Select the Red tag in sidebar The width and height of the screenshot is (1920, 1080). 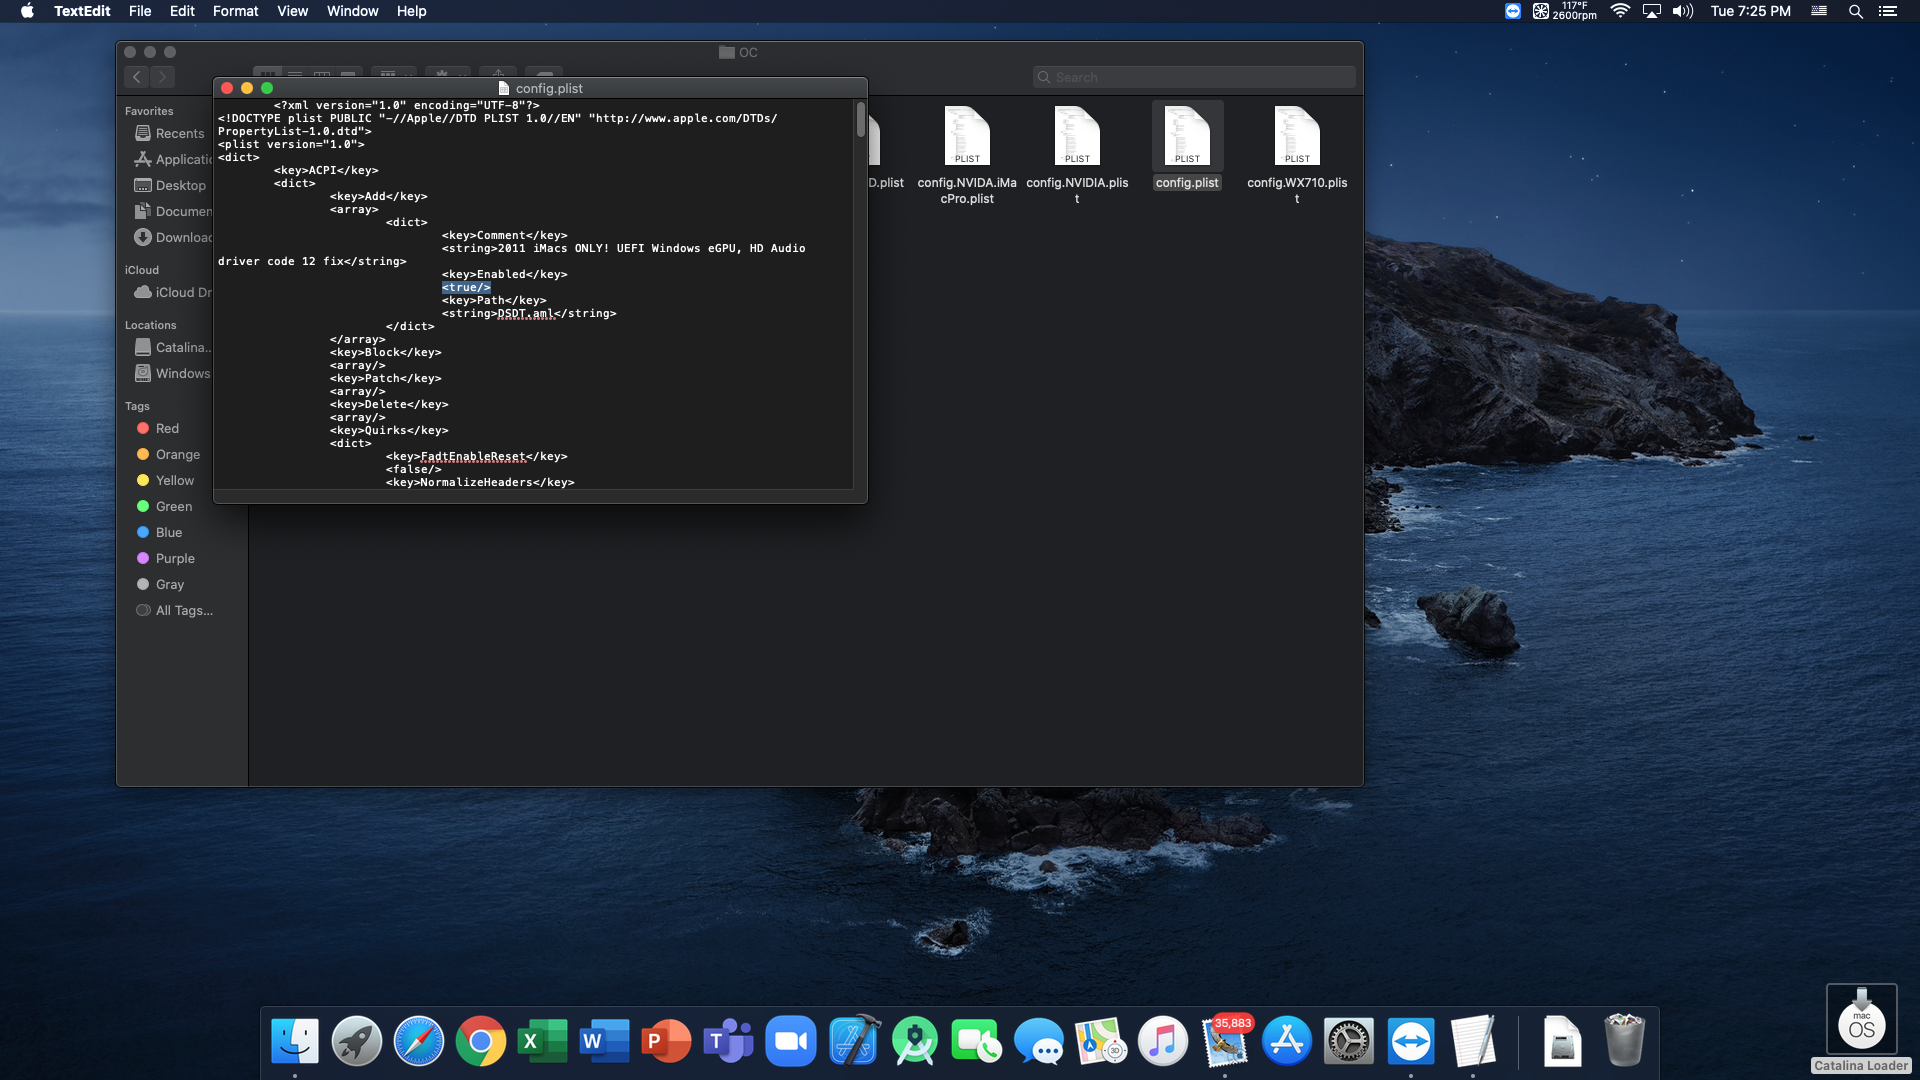(167, 428)
